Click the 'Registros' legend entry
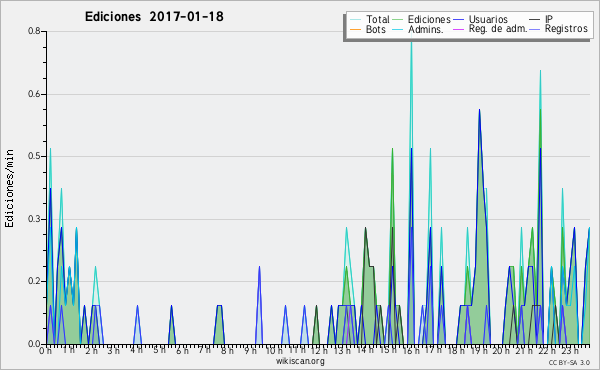 (x=559, y=29)
